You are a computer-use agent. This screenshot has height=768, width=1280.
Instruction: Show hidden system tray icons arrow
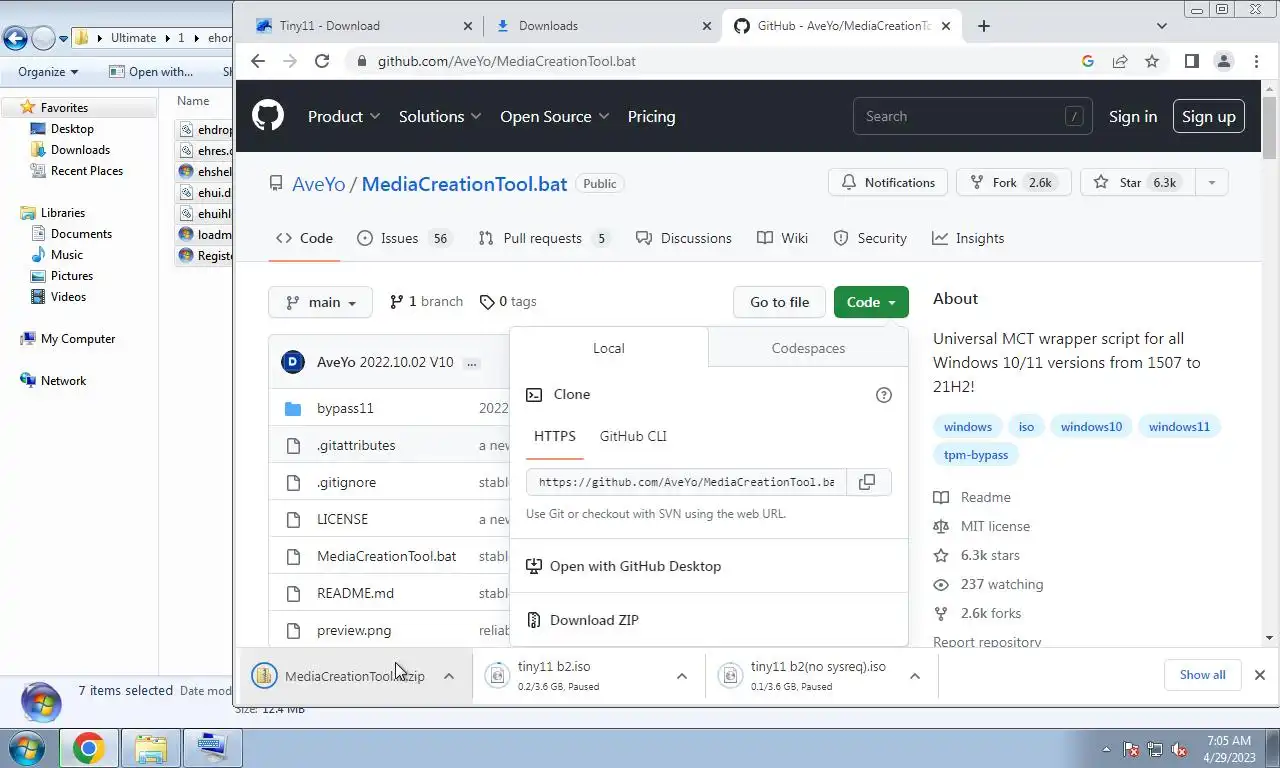(x=1106, y=749)
